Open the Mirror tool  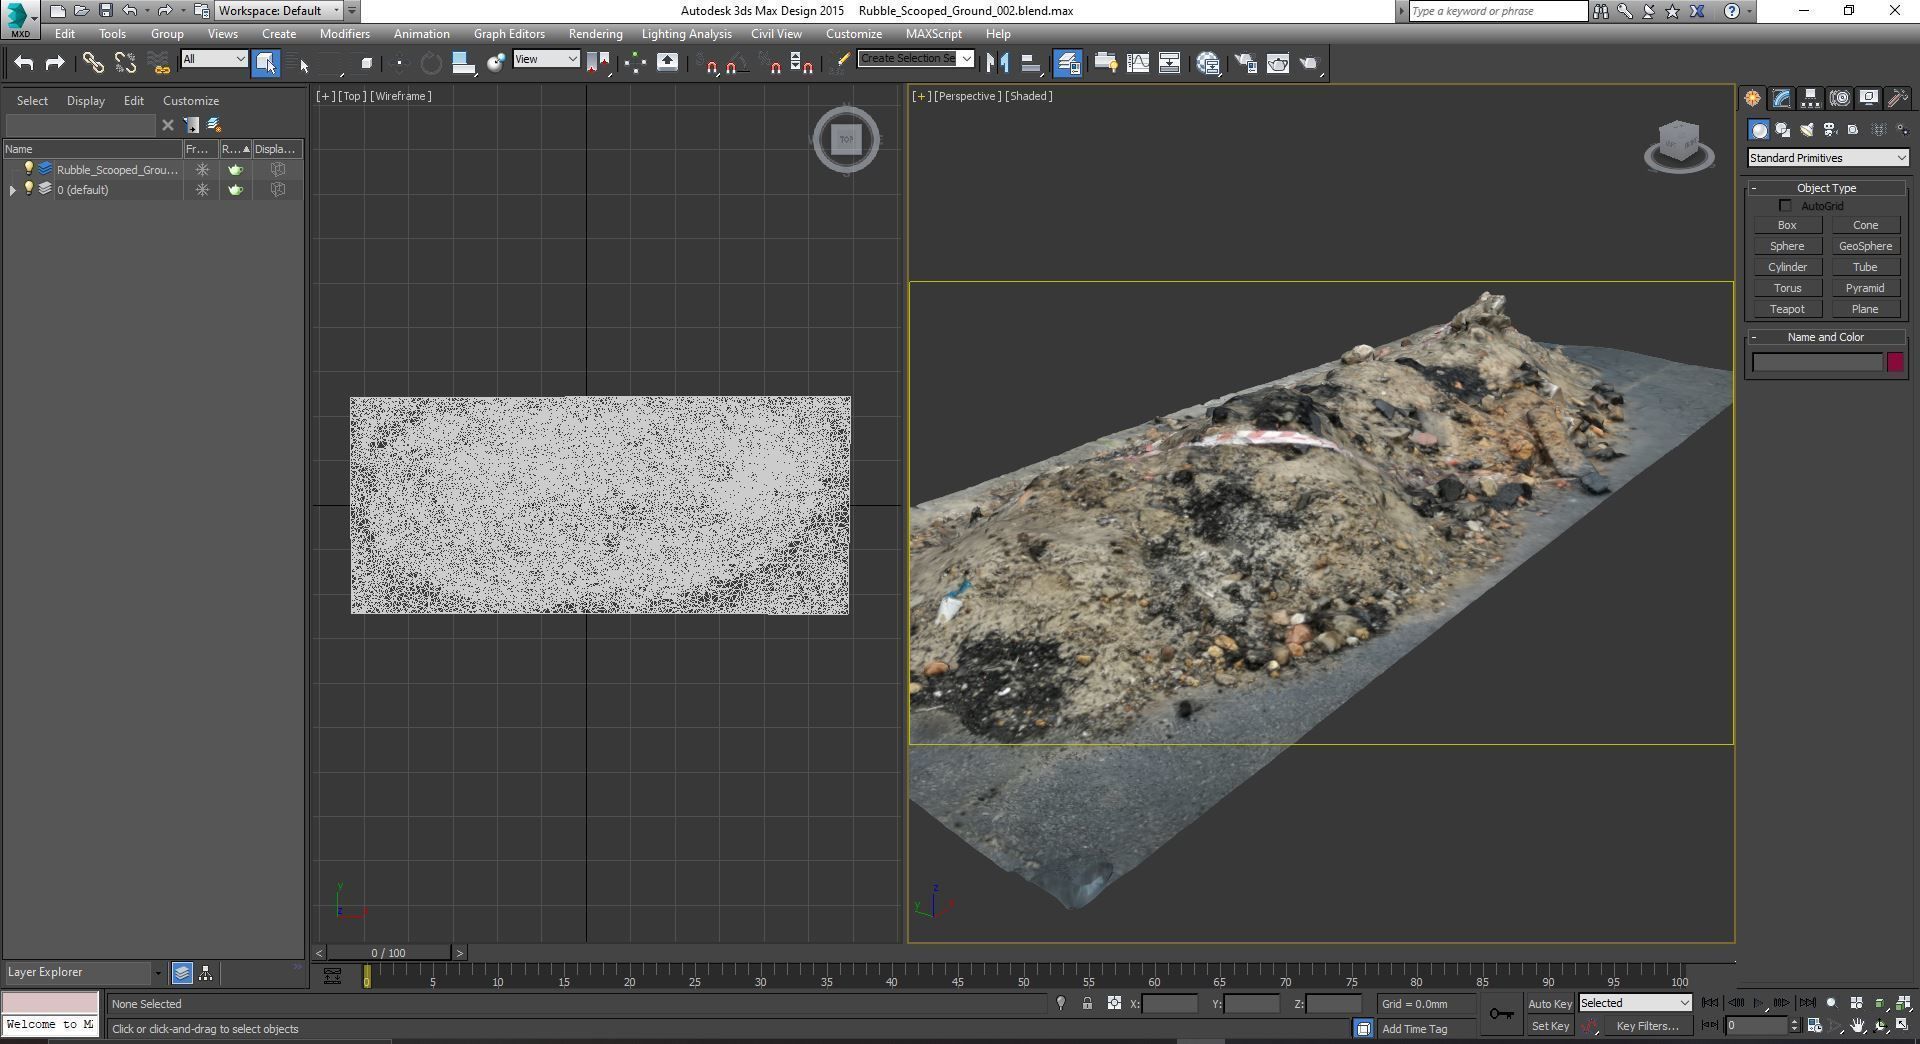(997, 63)
